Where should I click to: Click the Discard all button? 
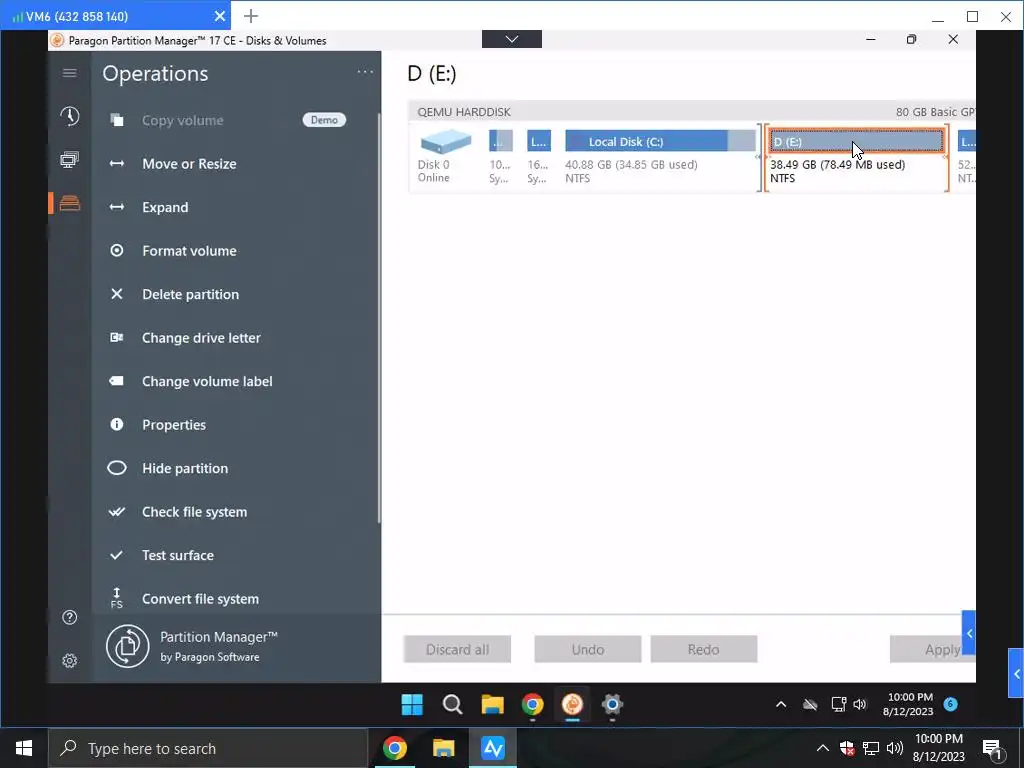click(457, 649)
